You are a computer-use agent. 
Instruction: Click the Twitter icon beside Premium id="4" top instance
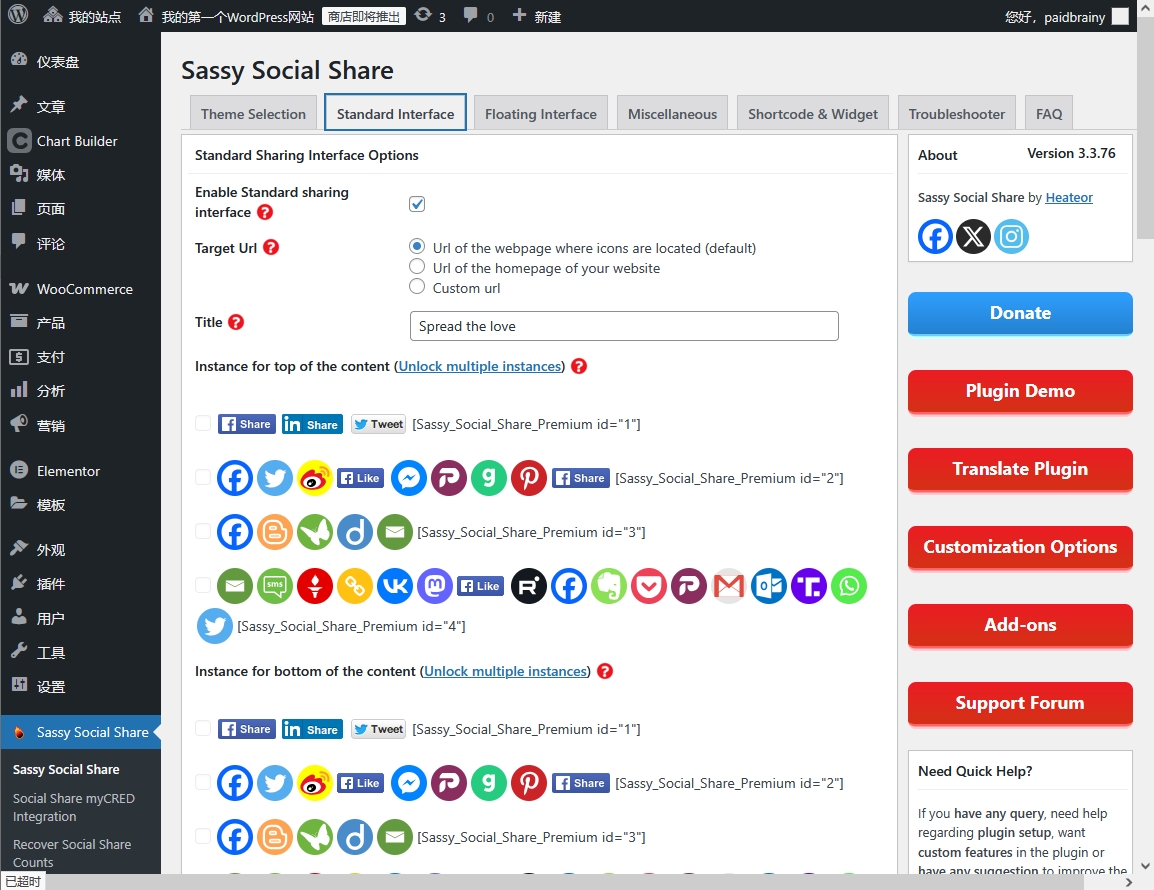pos(215,626)
